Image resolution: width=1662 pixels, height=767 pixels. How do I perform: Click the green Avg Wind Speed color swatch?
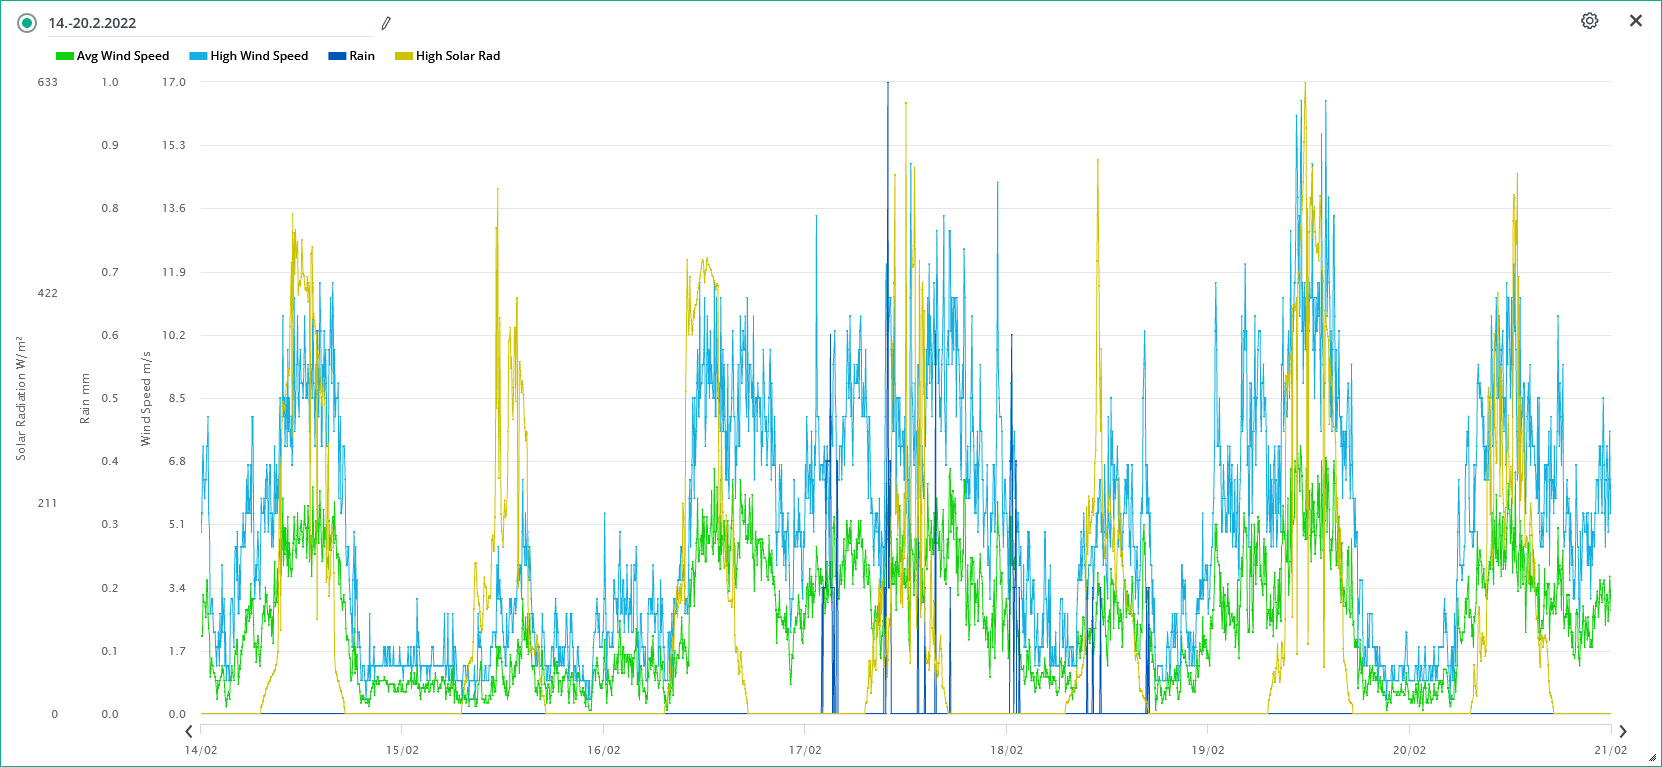pyautogui.click(x=65, y=56)
